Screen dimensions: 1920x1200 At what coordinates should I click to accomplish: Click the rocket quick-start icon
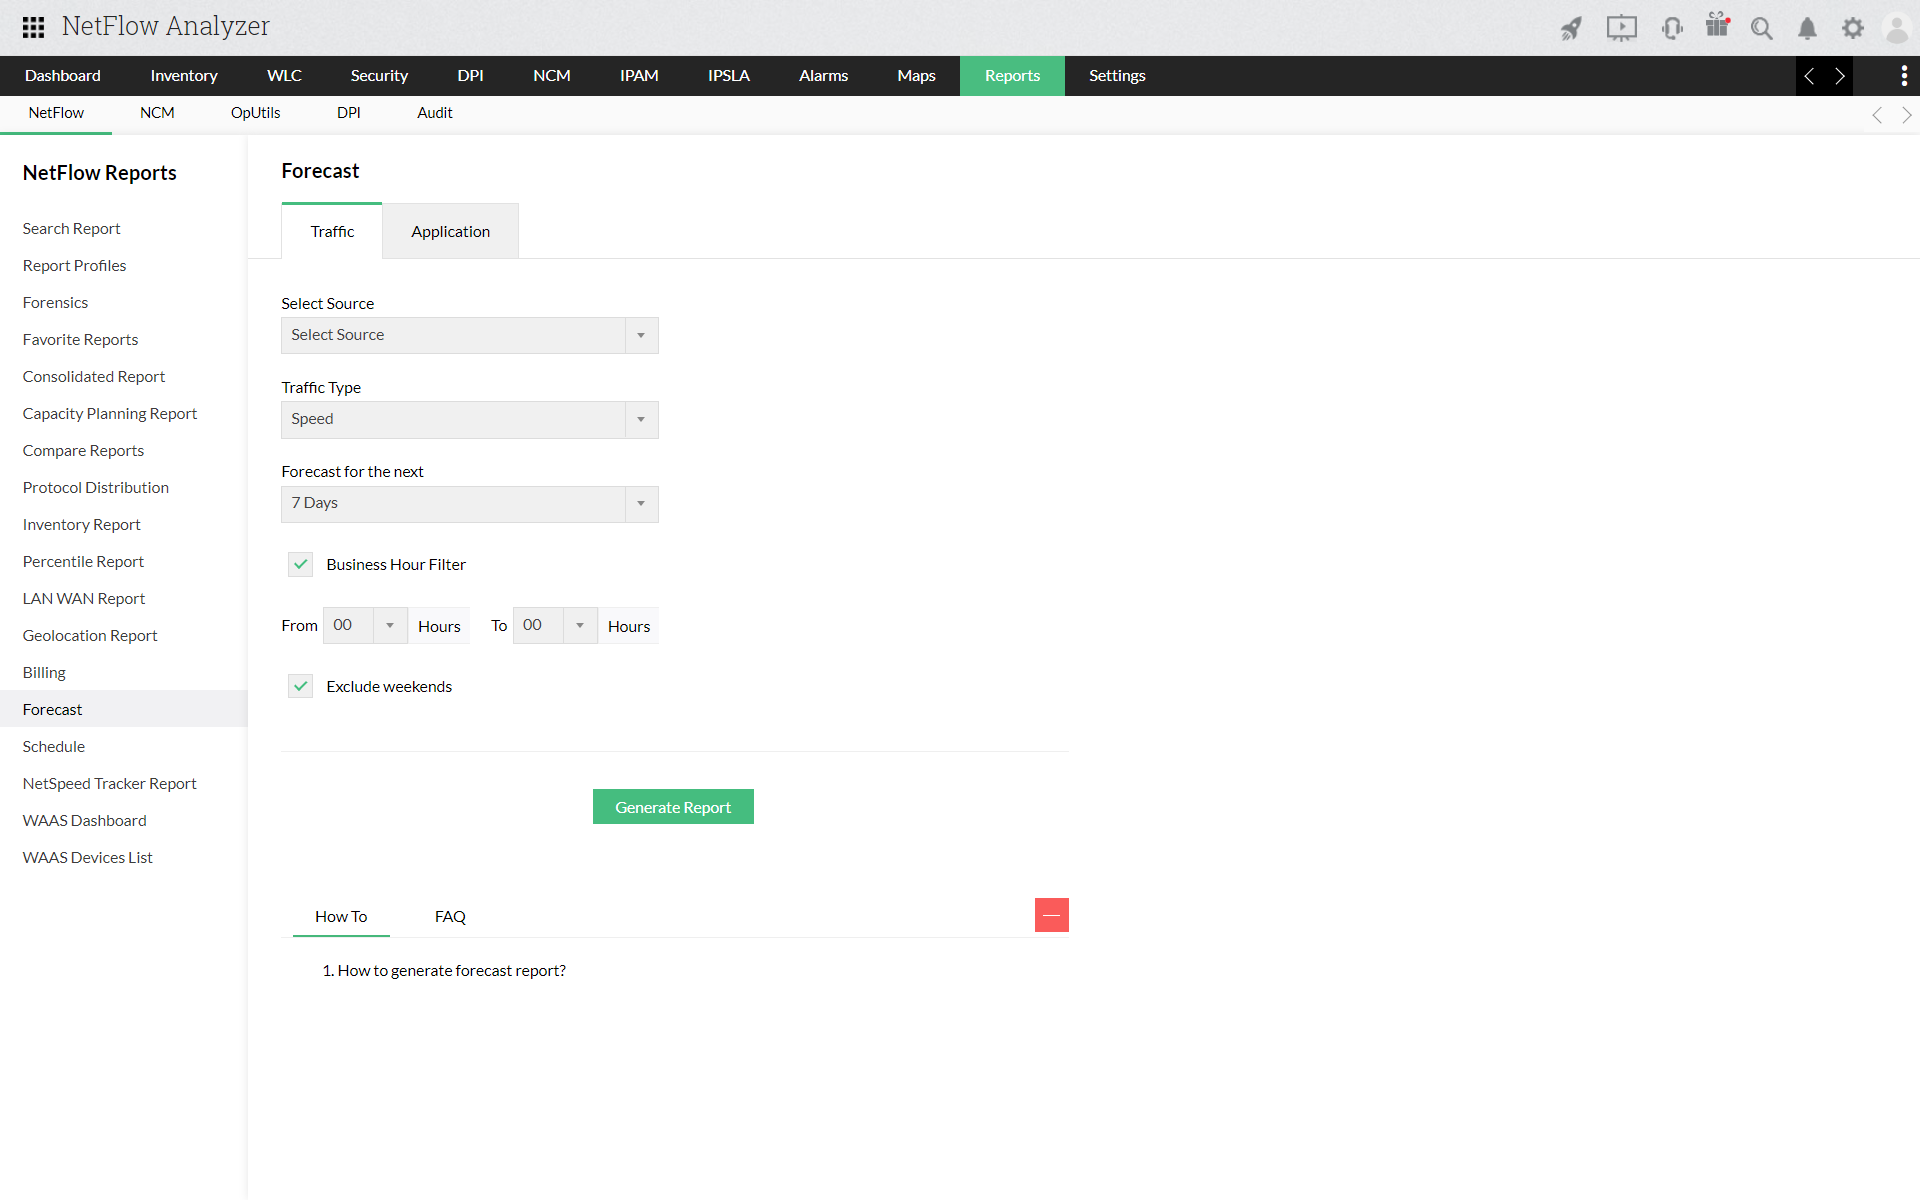point(1571,28)
